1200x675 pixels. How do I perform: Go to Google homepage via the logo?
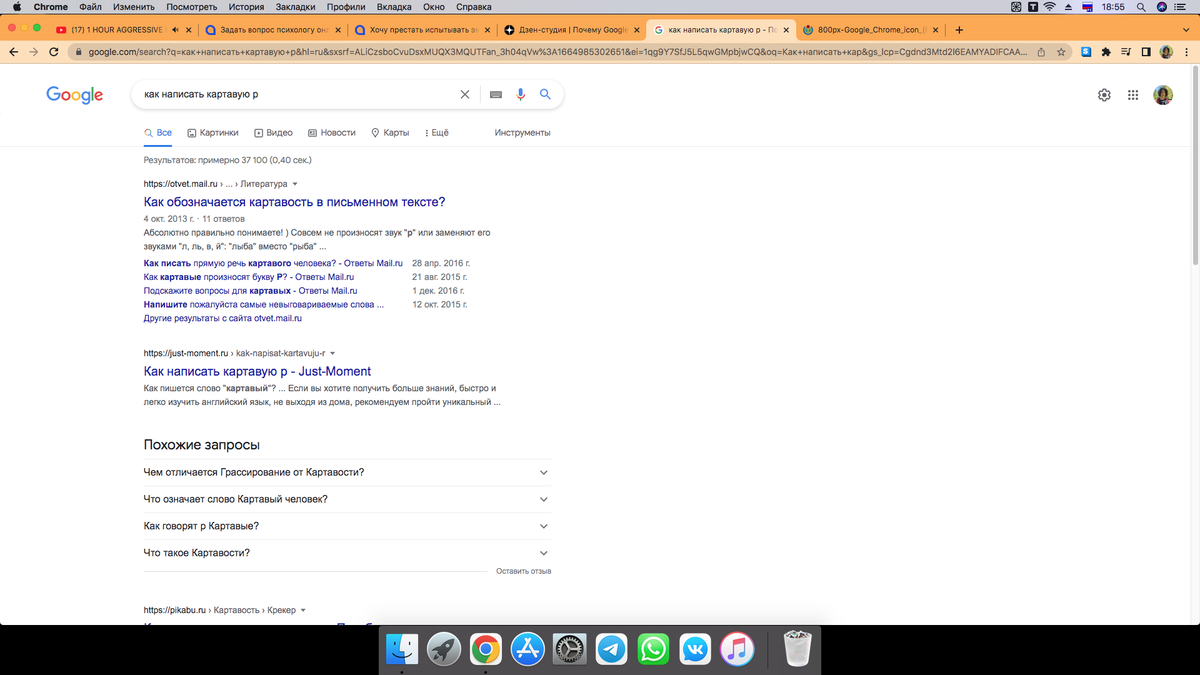(x=75, y=95)
